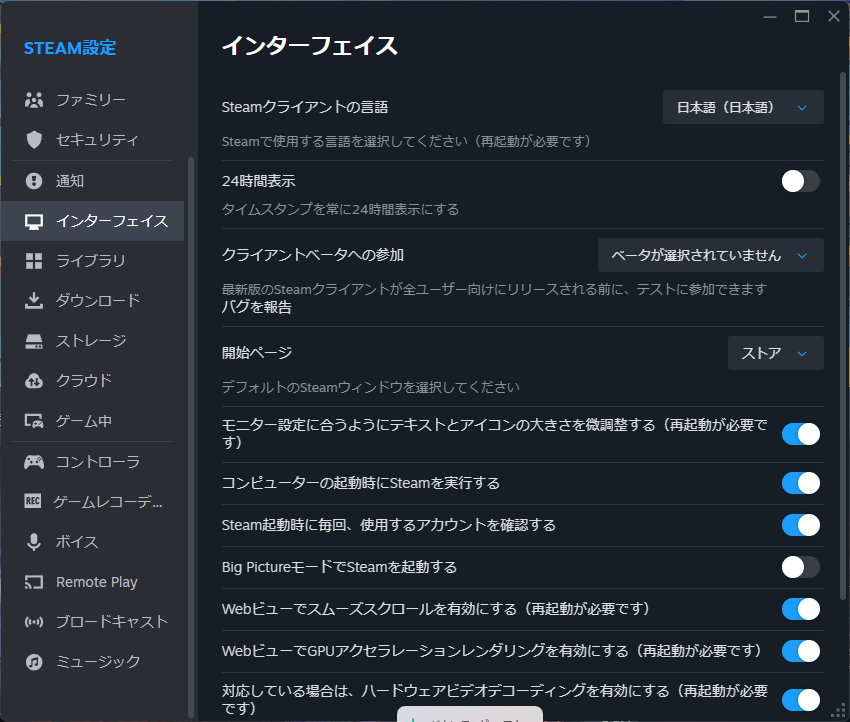The image size is (850, 722).
Task: Click the settings content vertical scrollbar
Action: coord(843,336)
